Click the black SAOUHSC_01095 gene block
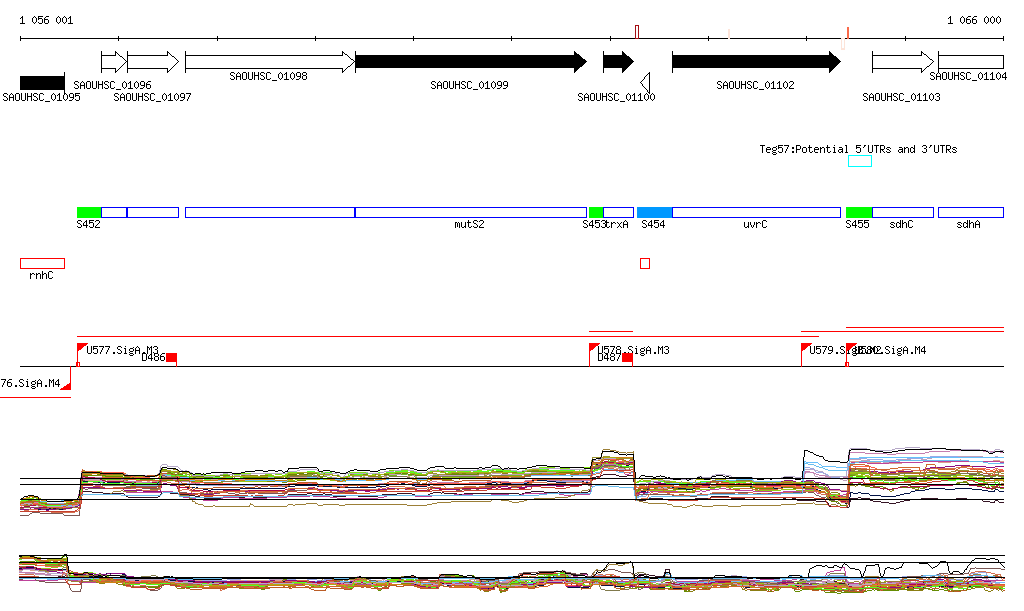1024x611 pixels. (42, 82)
